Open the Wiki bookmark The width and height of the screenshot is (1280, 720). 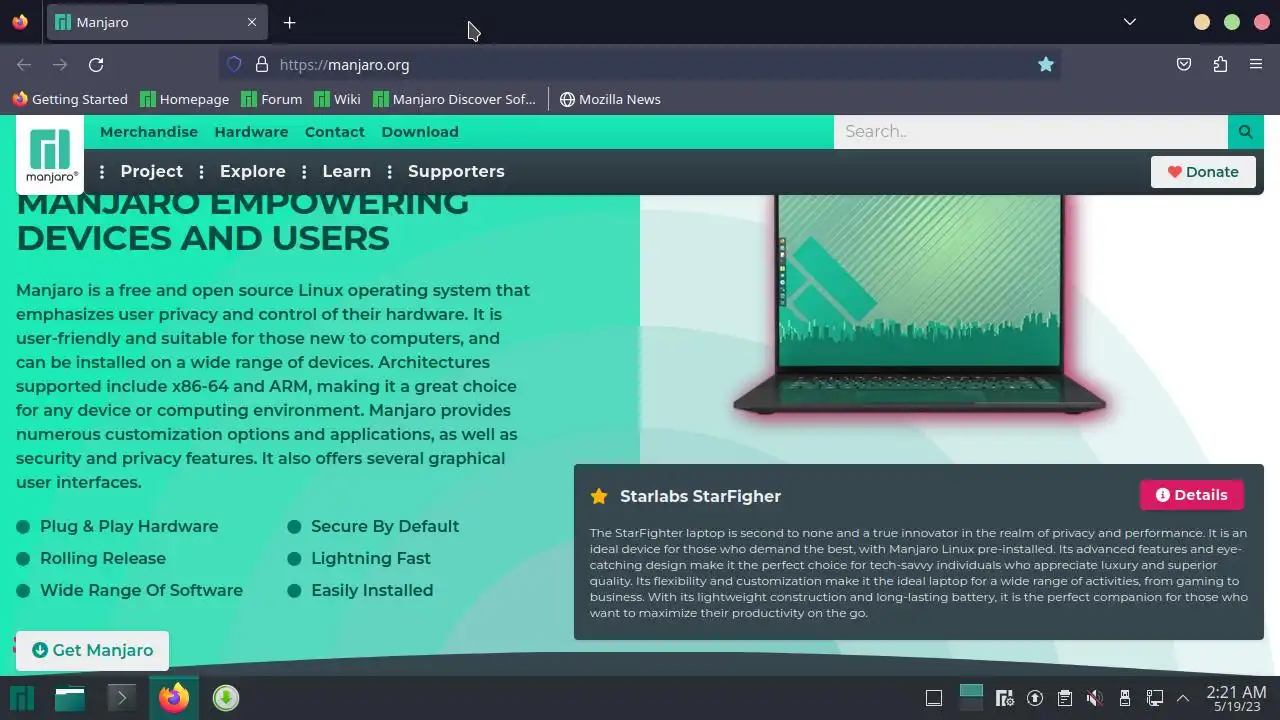[338, 99]
